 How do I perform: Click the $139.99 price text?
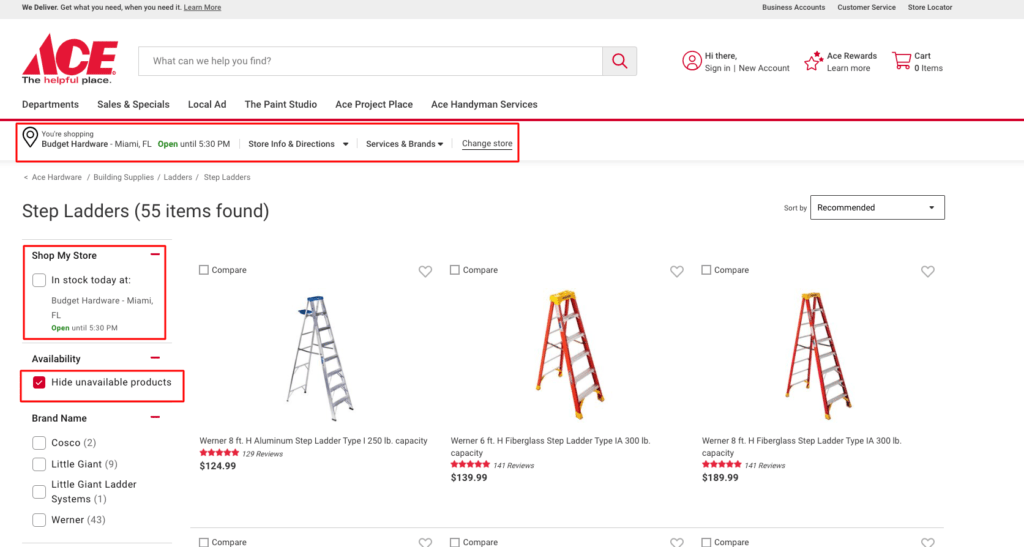pos(469,478)
